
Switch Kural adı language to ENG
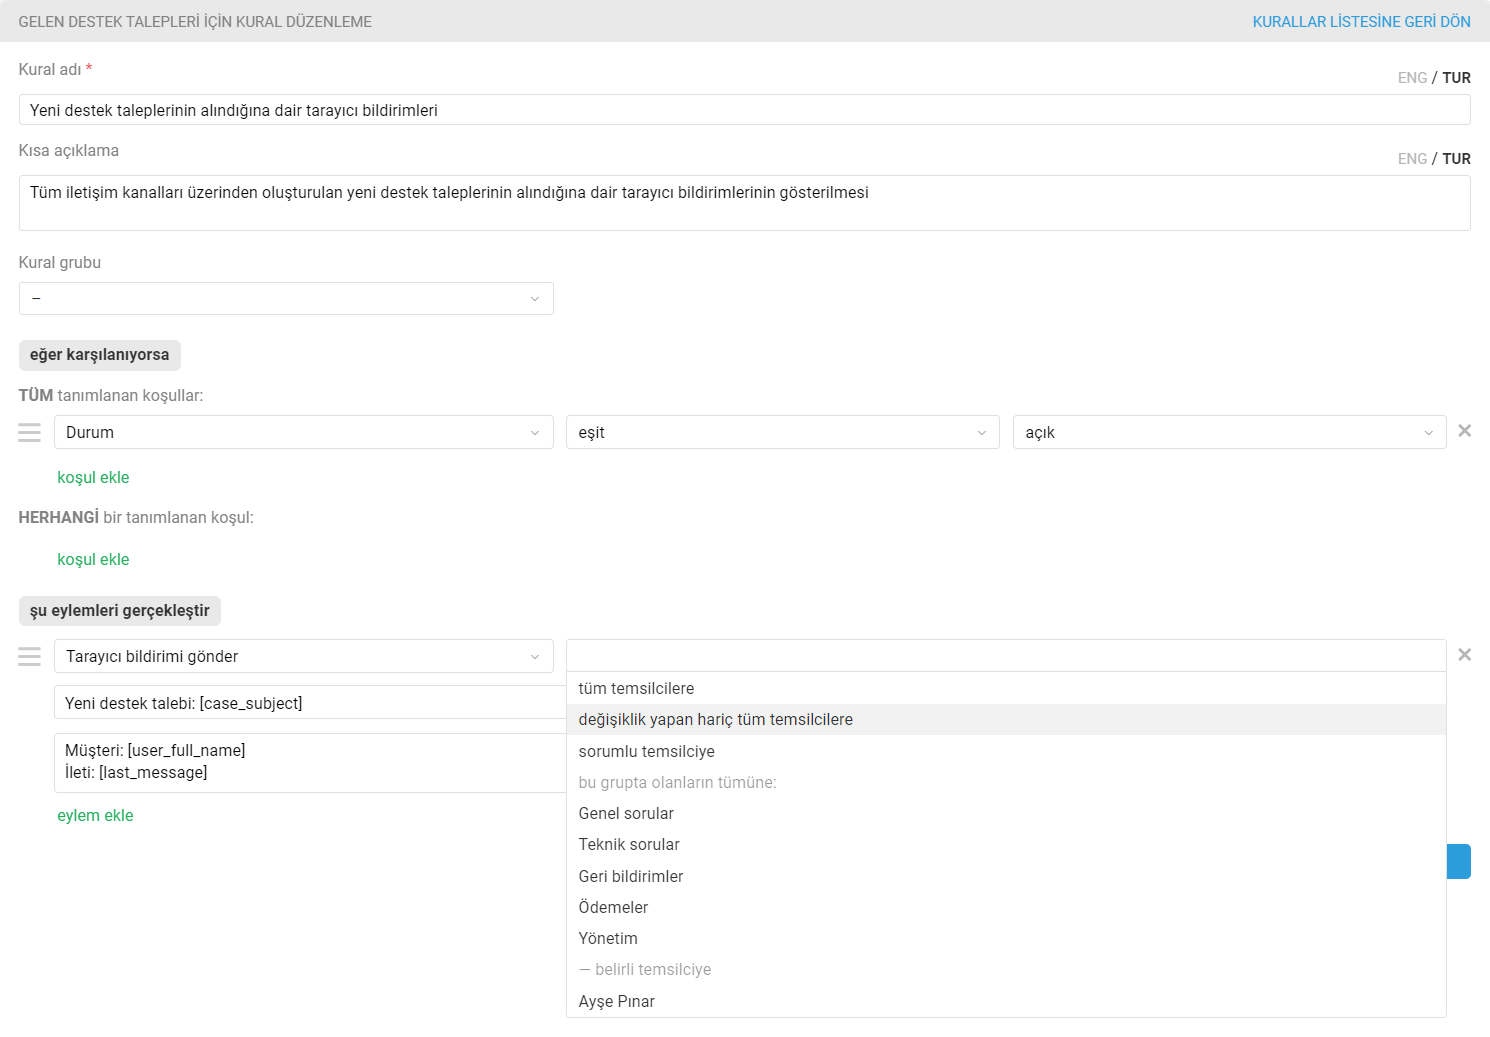[x=1412, y=77]
